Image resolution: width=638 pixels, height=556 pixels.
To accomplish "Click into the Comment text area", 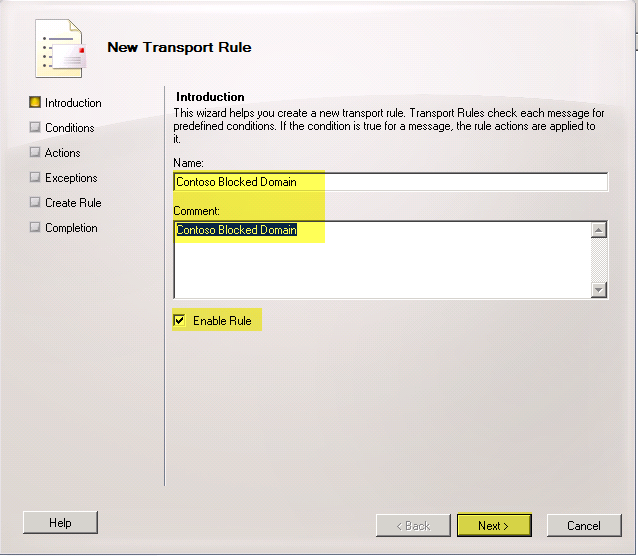I will [382, 260].
